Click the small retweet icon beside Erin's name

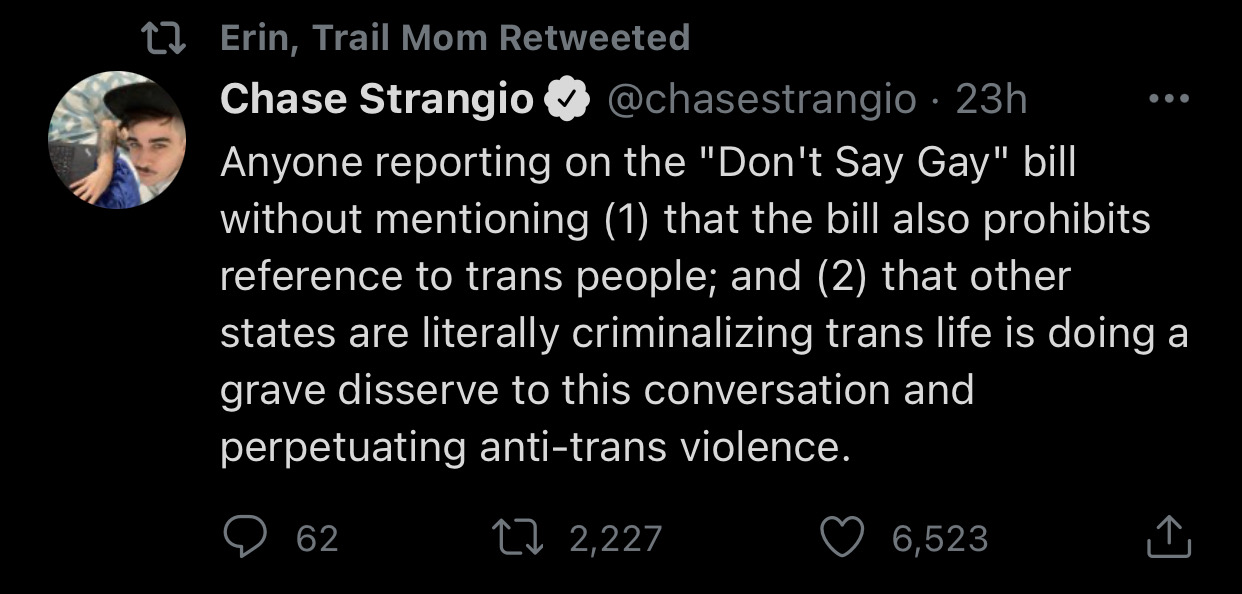point(165,39)
